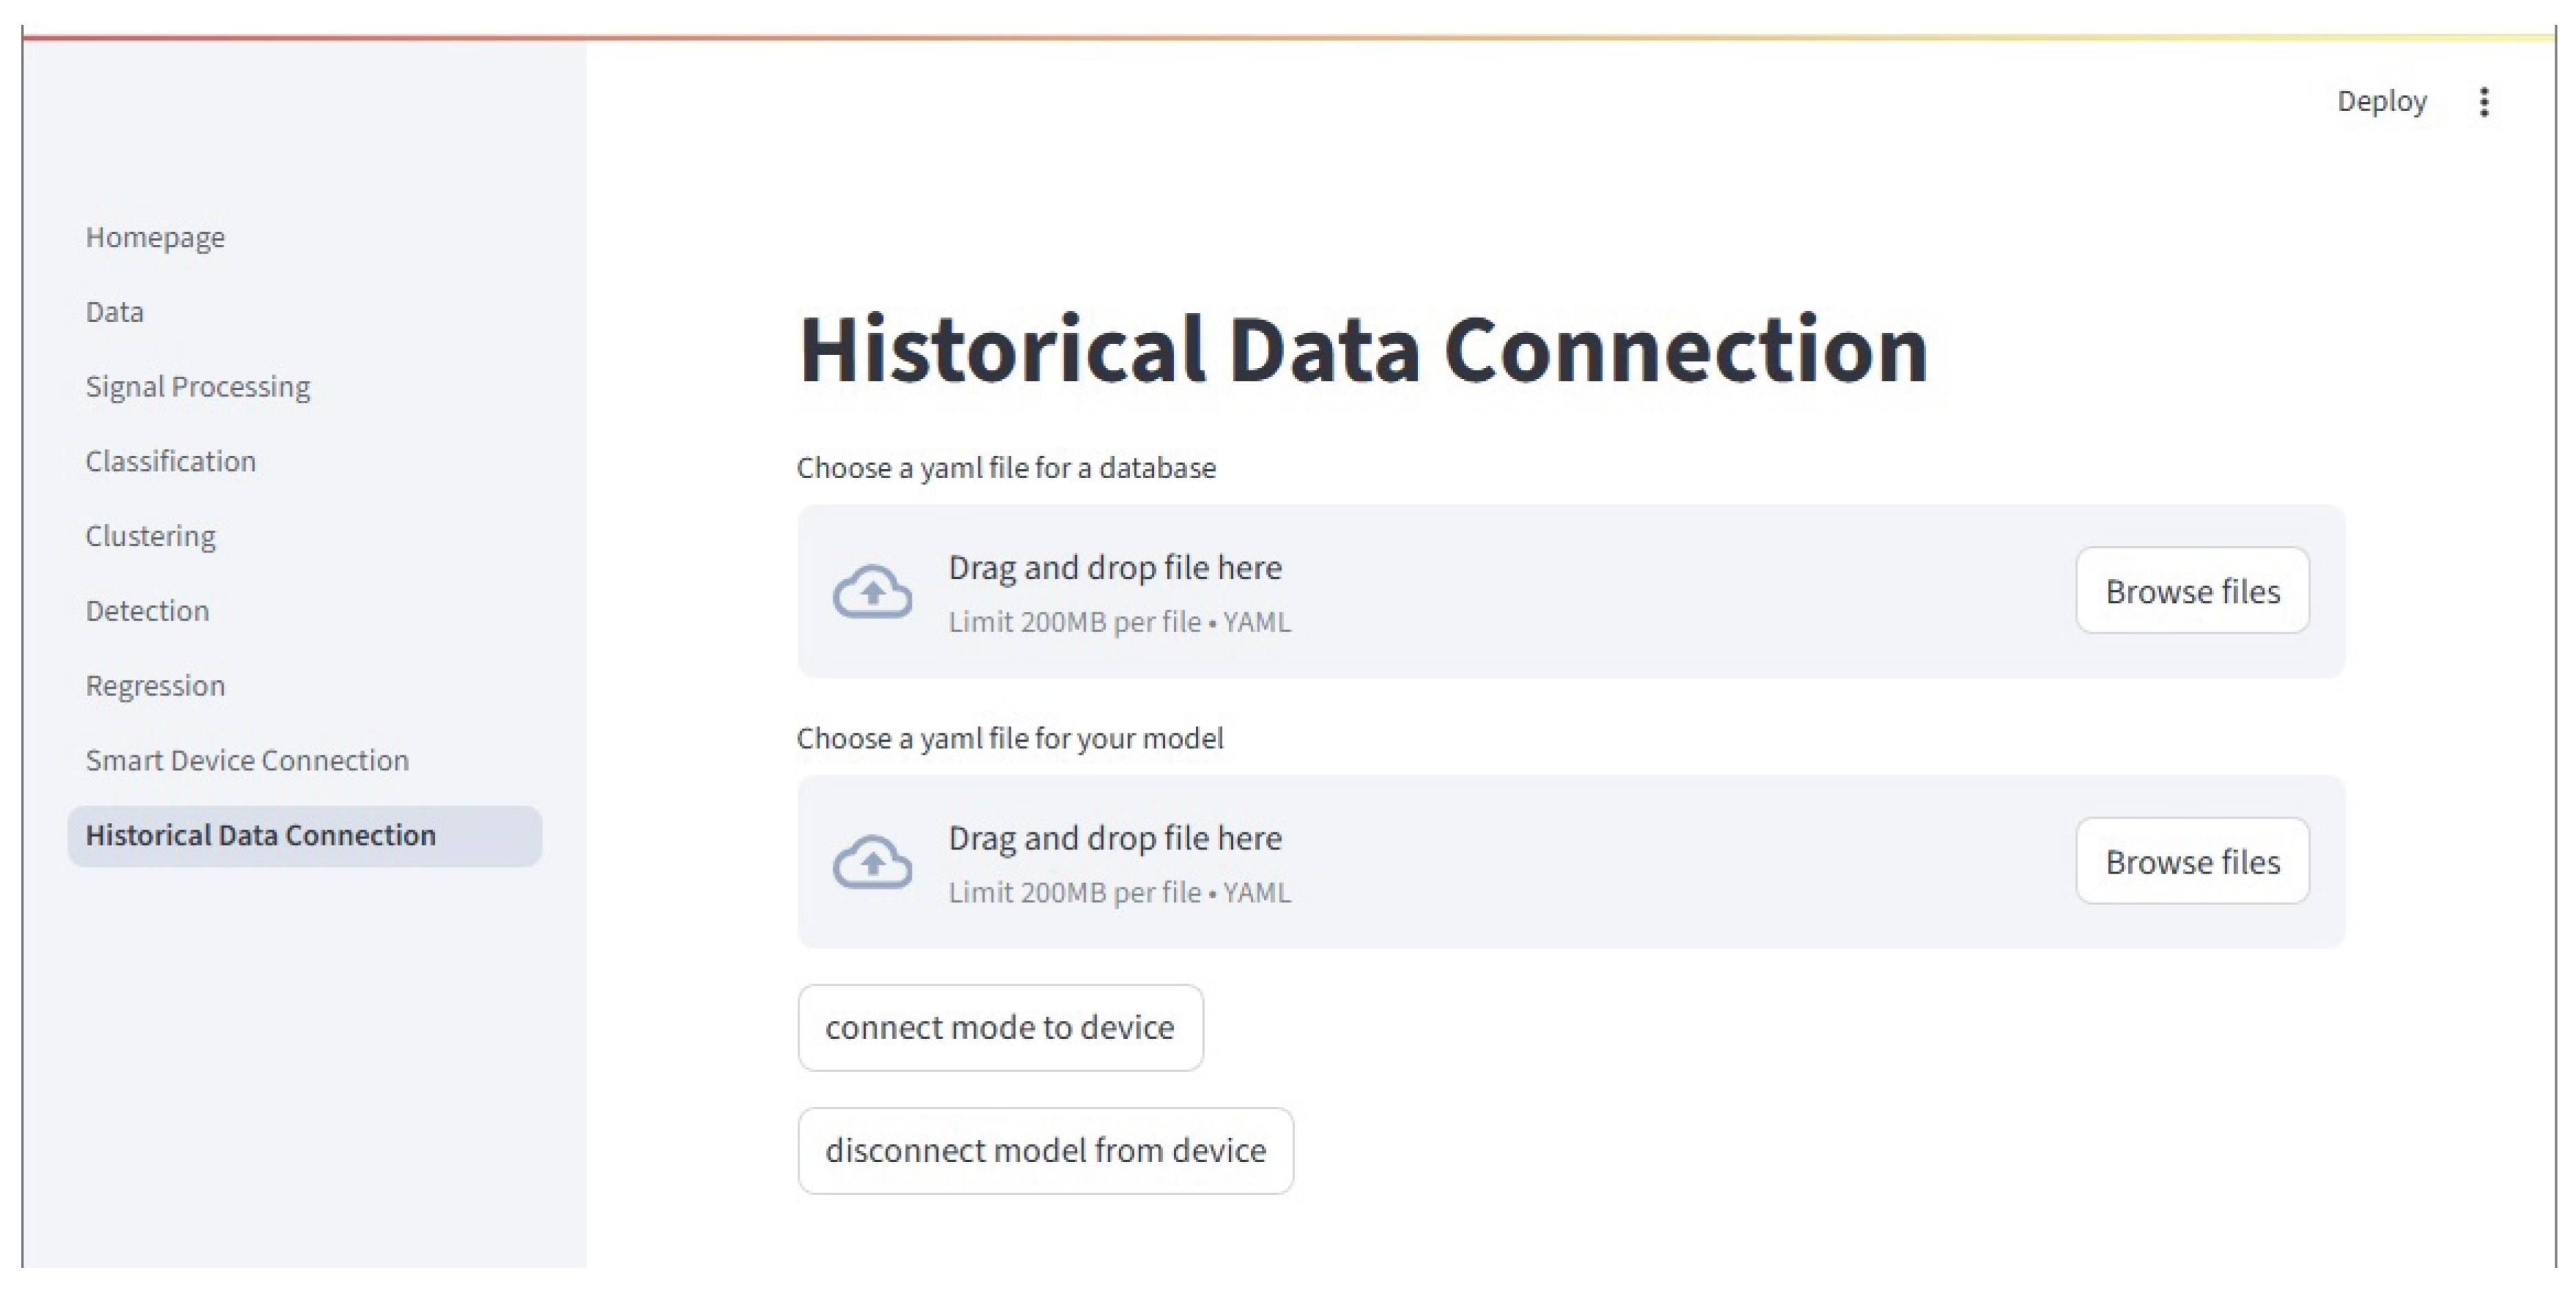Click the three-dot main menu icon
Screen dimensions: 2576x1294
tap(2484, 102)
